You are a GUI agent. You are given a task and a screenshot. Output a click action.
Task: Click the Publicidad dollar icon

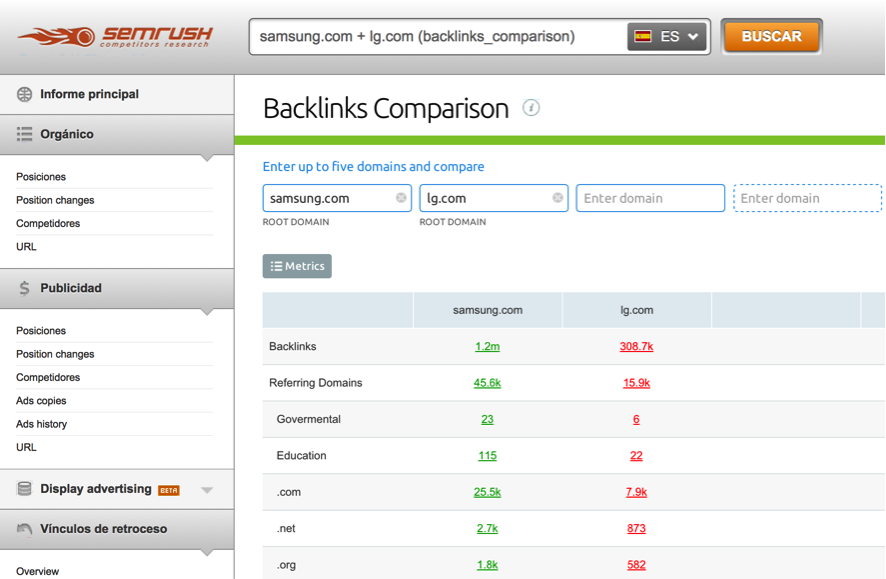(22, 289)
